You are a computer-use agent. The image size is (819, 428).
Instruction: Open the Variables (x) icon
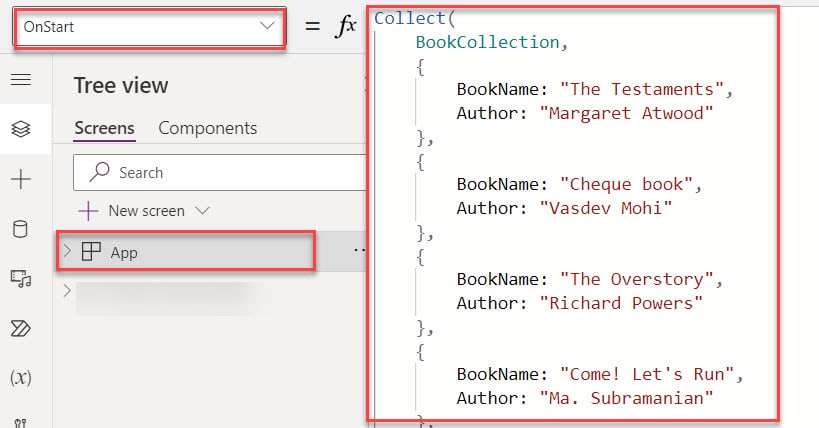[x=21, y=377]
